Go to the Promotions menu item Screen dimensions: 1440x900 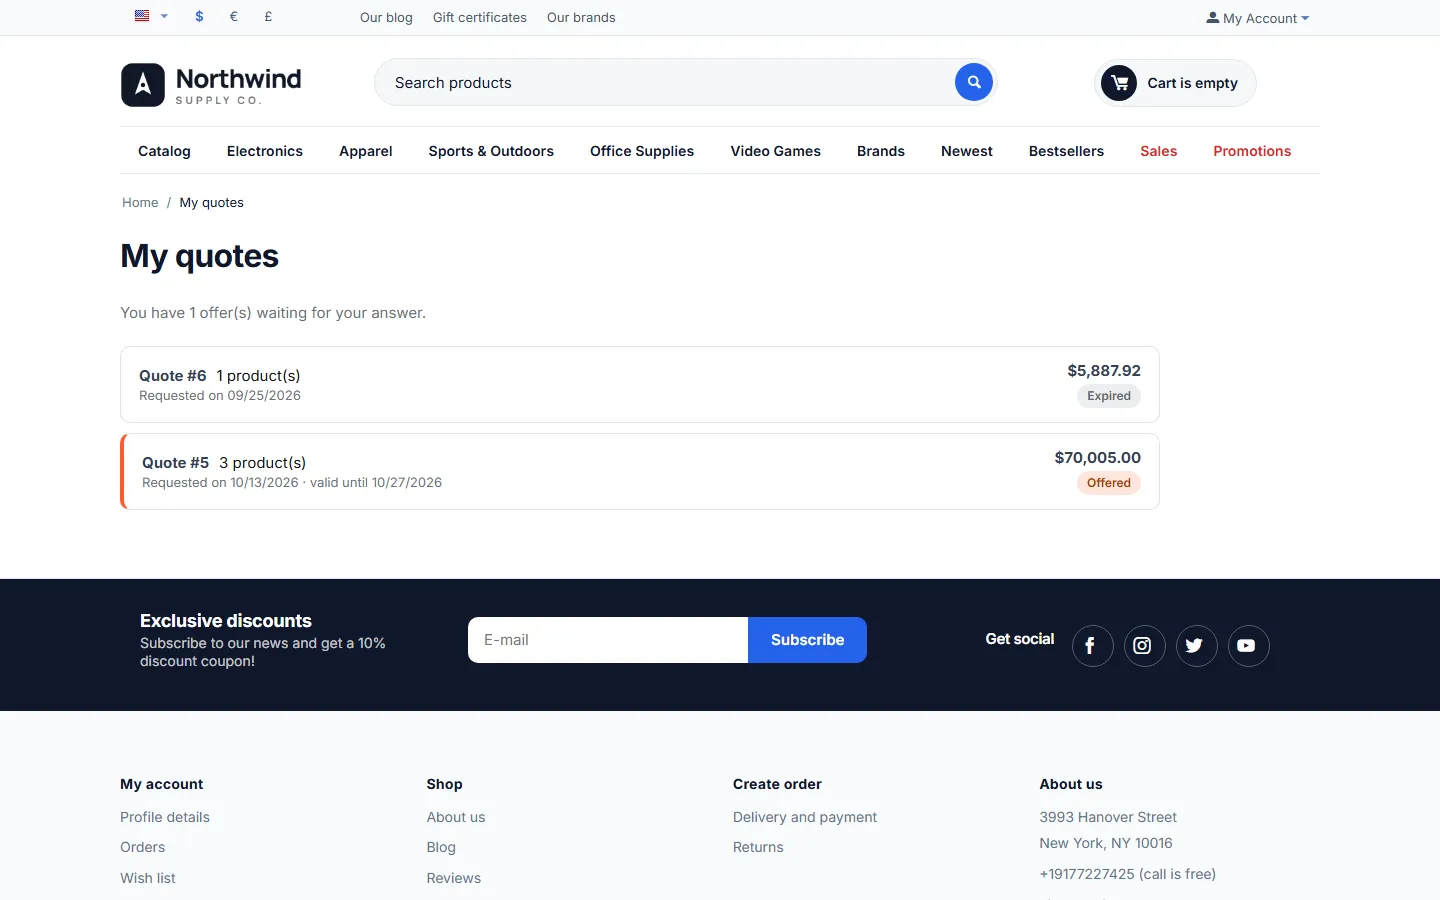[x=1252, y=151]
